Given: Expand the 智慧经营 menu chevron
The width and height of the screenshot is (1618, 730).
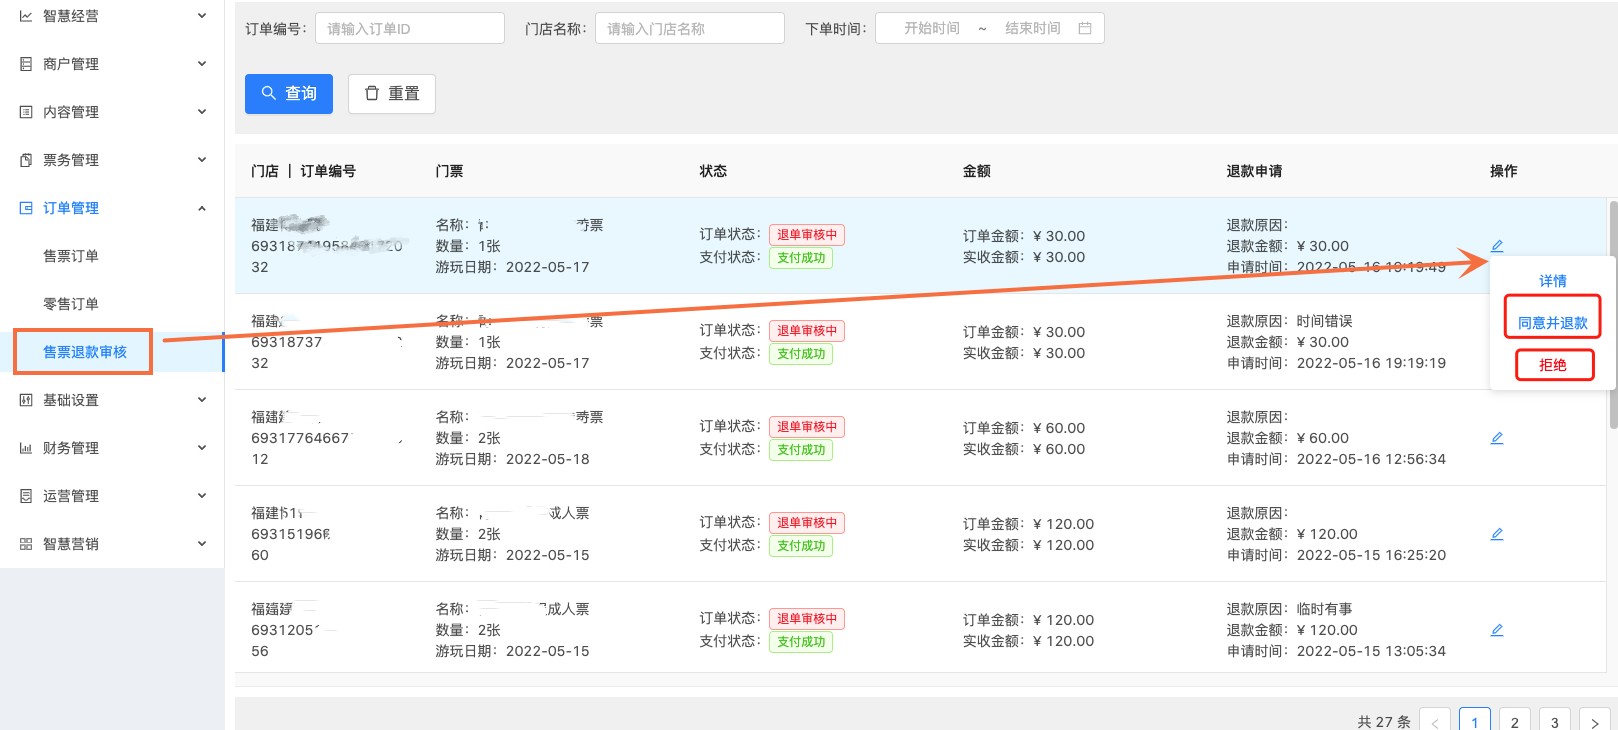Looking at the screenshot, I should click(202, 16).
